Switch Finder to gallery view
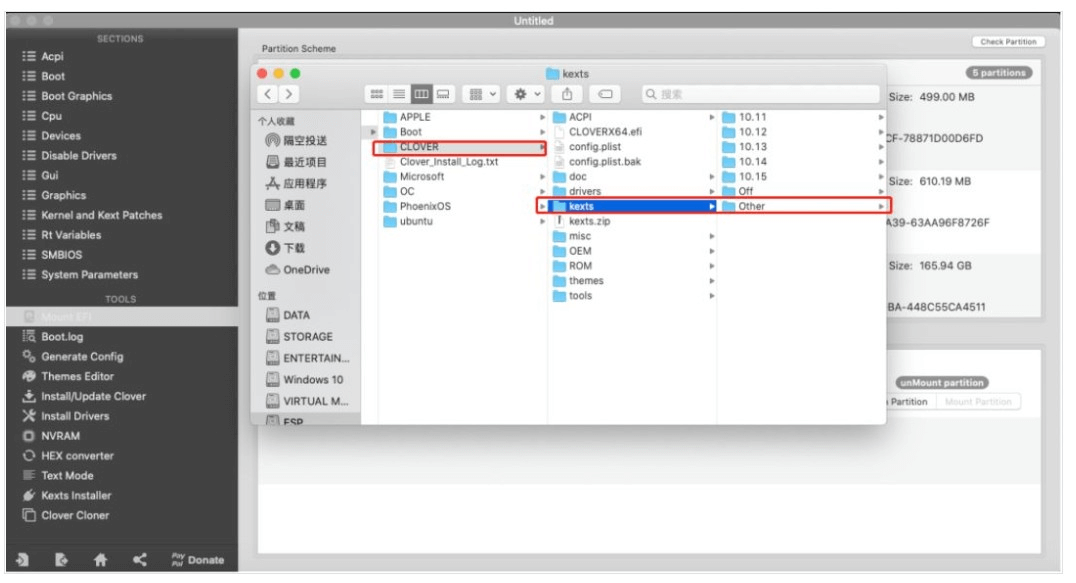Image resolution: width=1076 pixels, height=583 pixels. (x=443, y=94)
